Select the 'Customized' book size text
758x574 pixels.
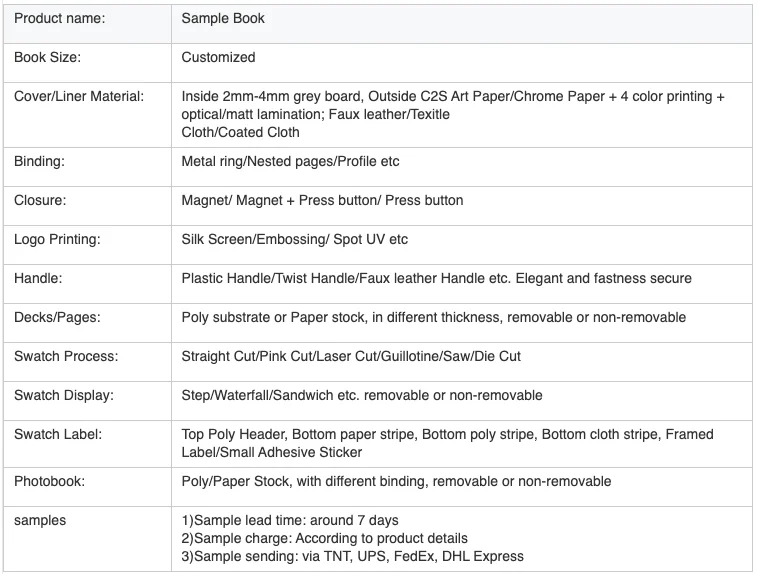(218, 57)
